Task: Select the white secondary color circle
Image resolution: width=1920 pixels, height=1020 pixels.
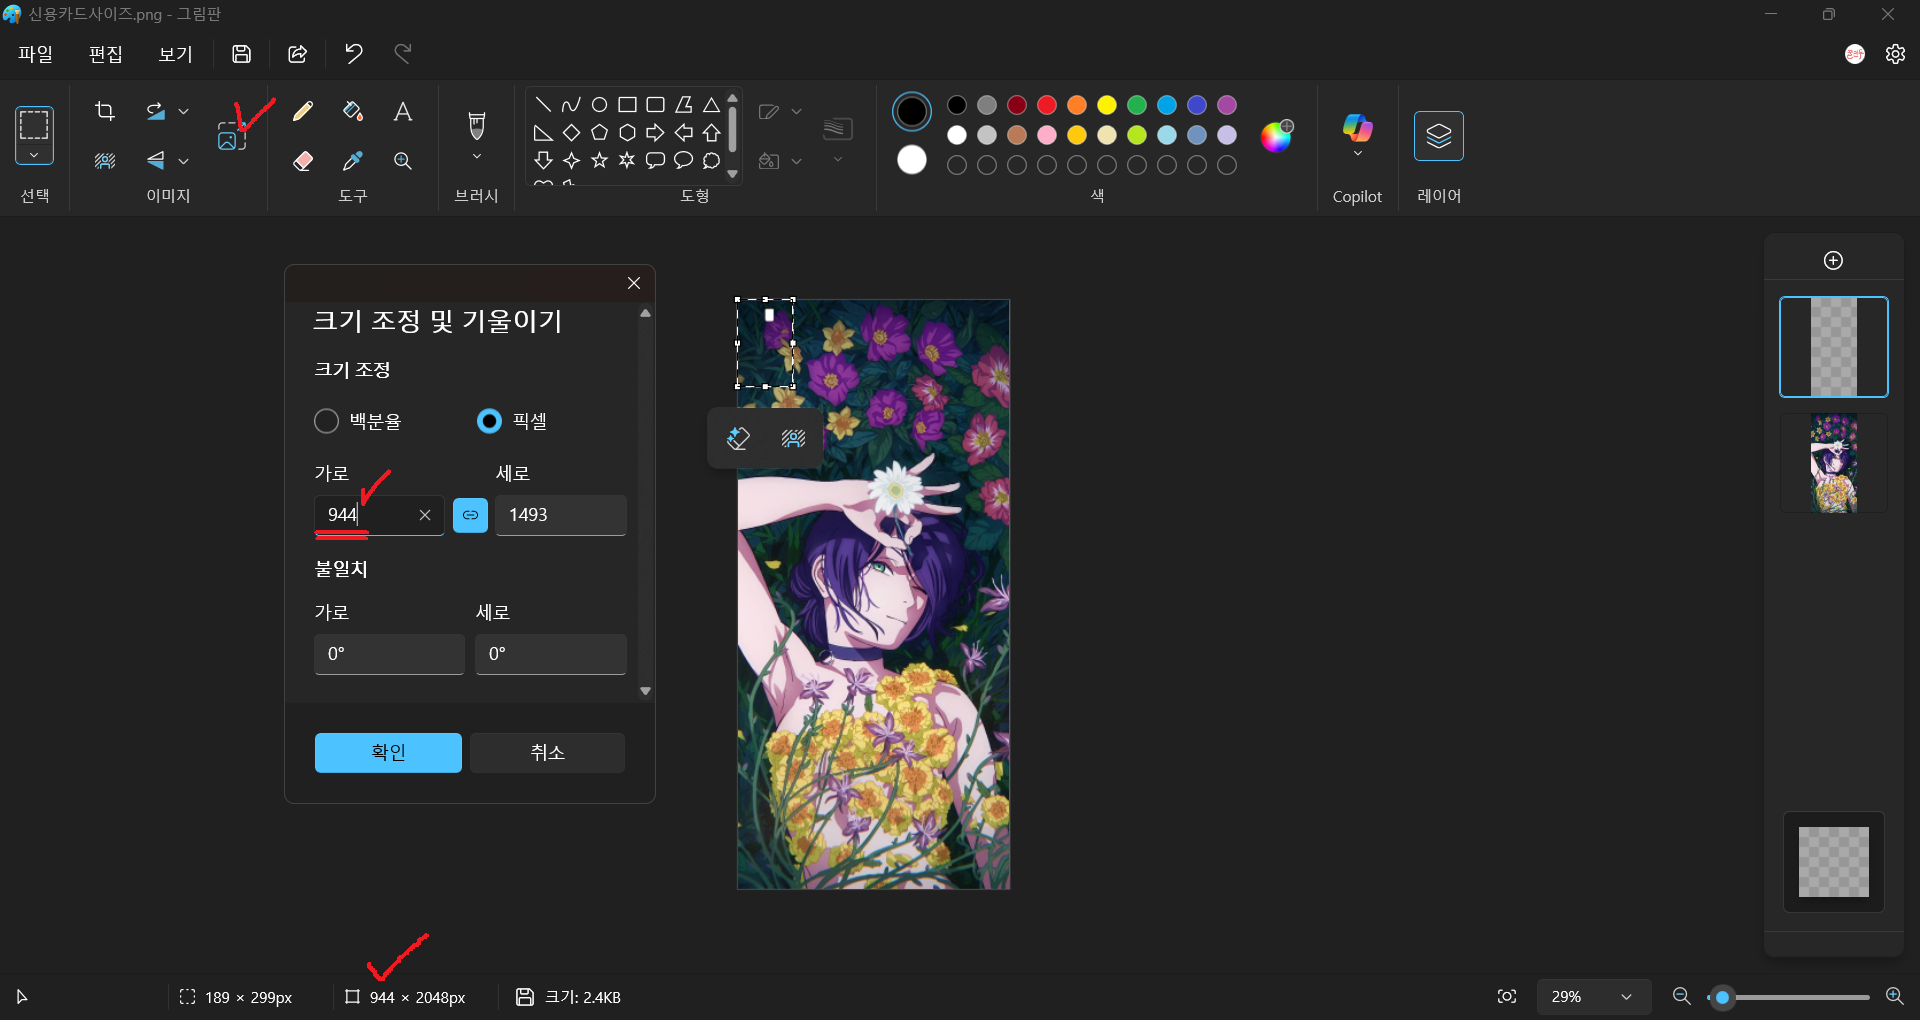Action: tap(912, 160)
